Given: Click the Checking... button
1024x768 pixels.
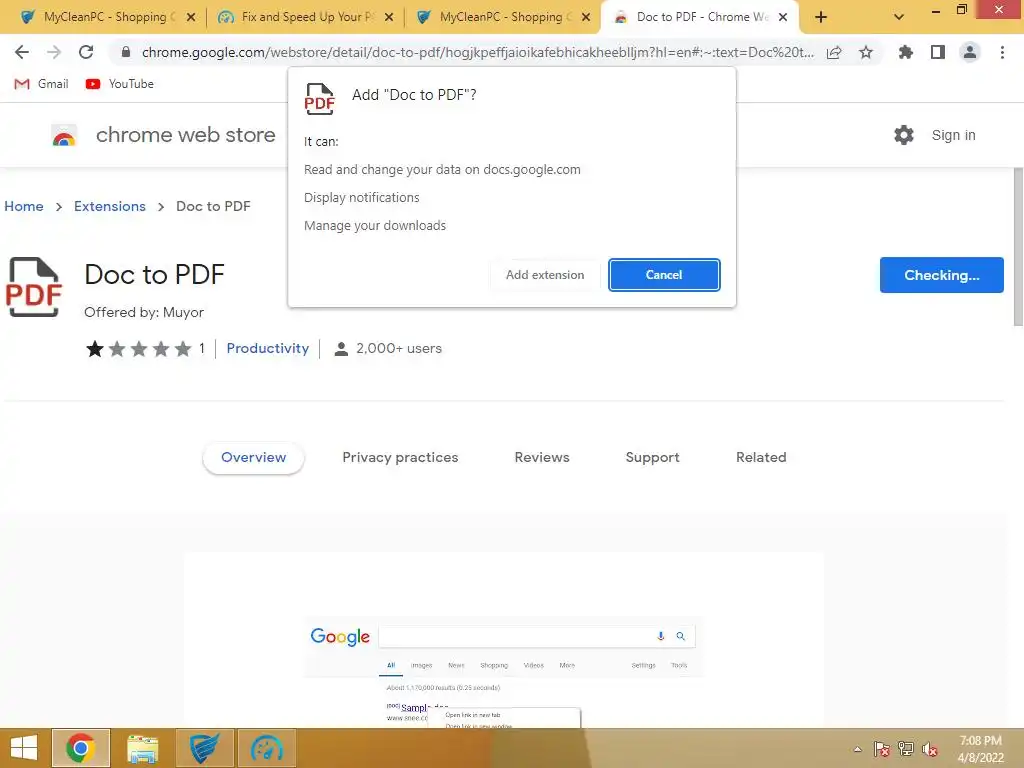Looking at the screenshot, I should point(941,275).
